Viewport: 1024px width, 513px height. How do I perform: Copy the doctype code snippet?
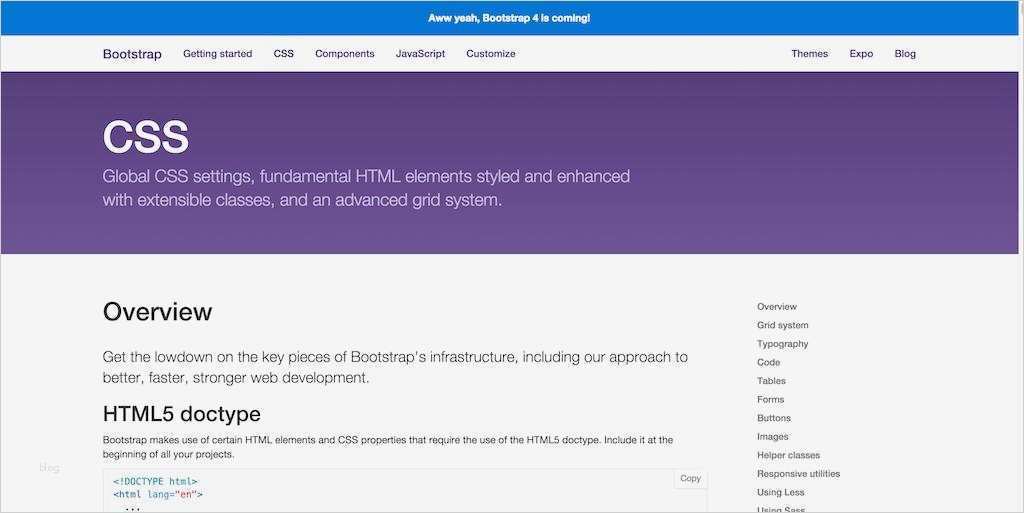(x=690, y=478)
